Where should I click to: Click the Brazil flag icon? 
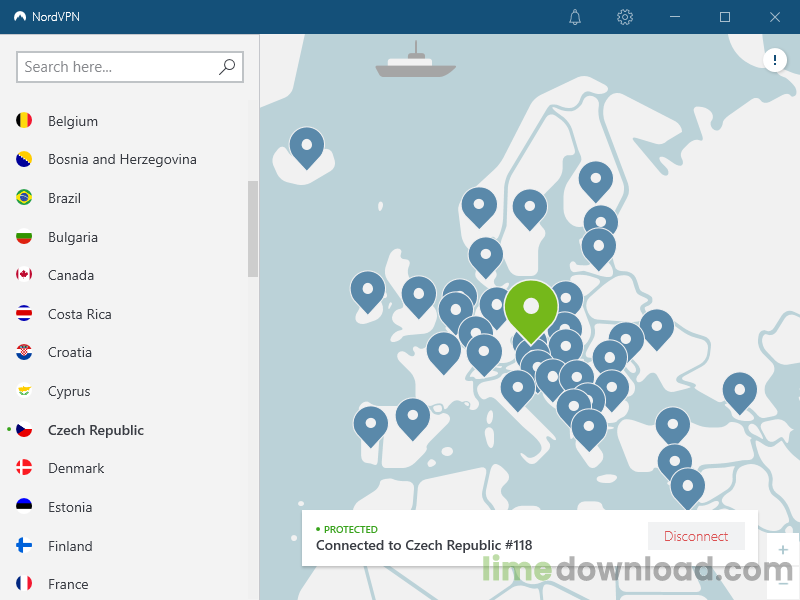pyautogui.click(x=24, y=198)
